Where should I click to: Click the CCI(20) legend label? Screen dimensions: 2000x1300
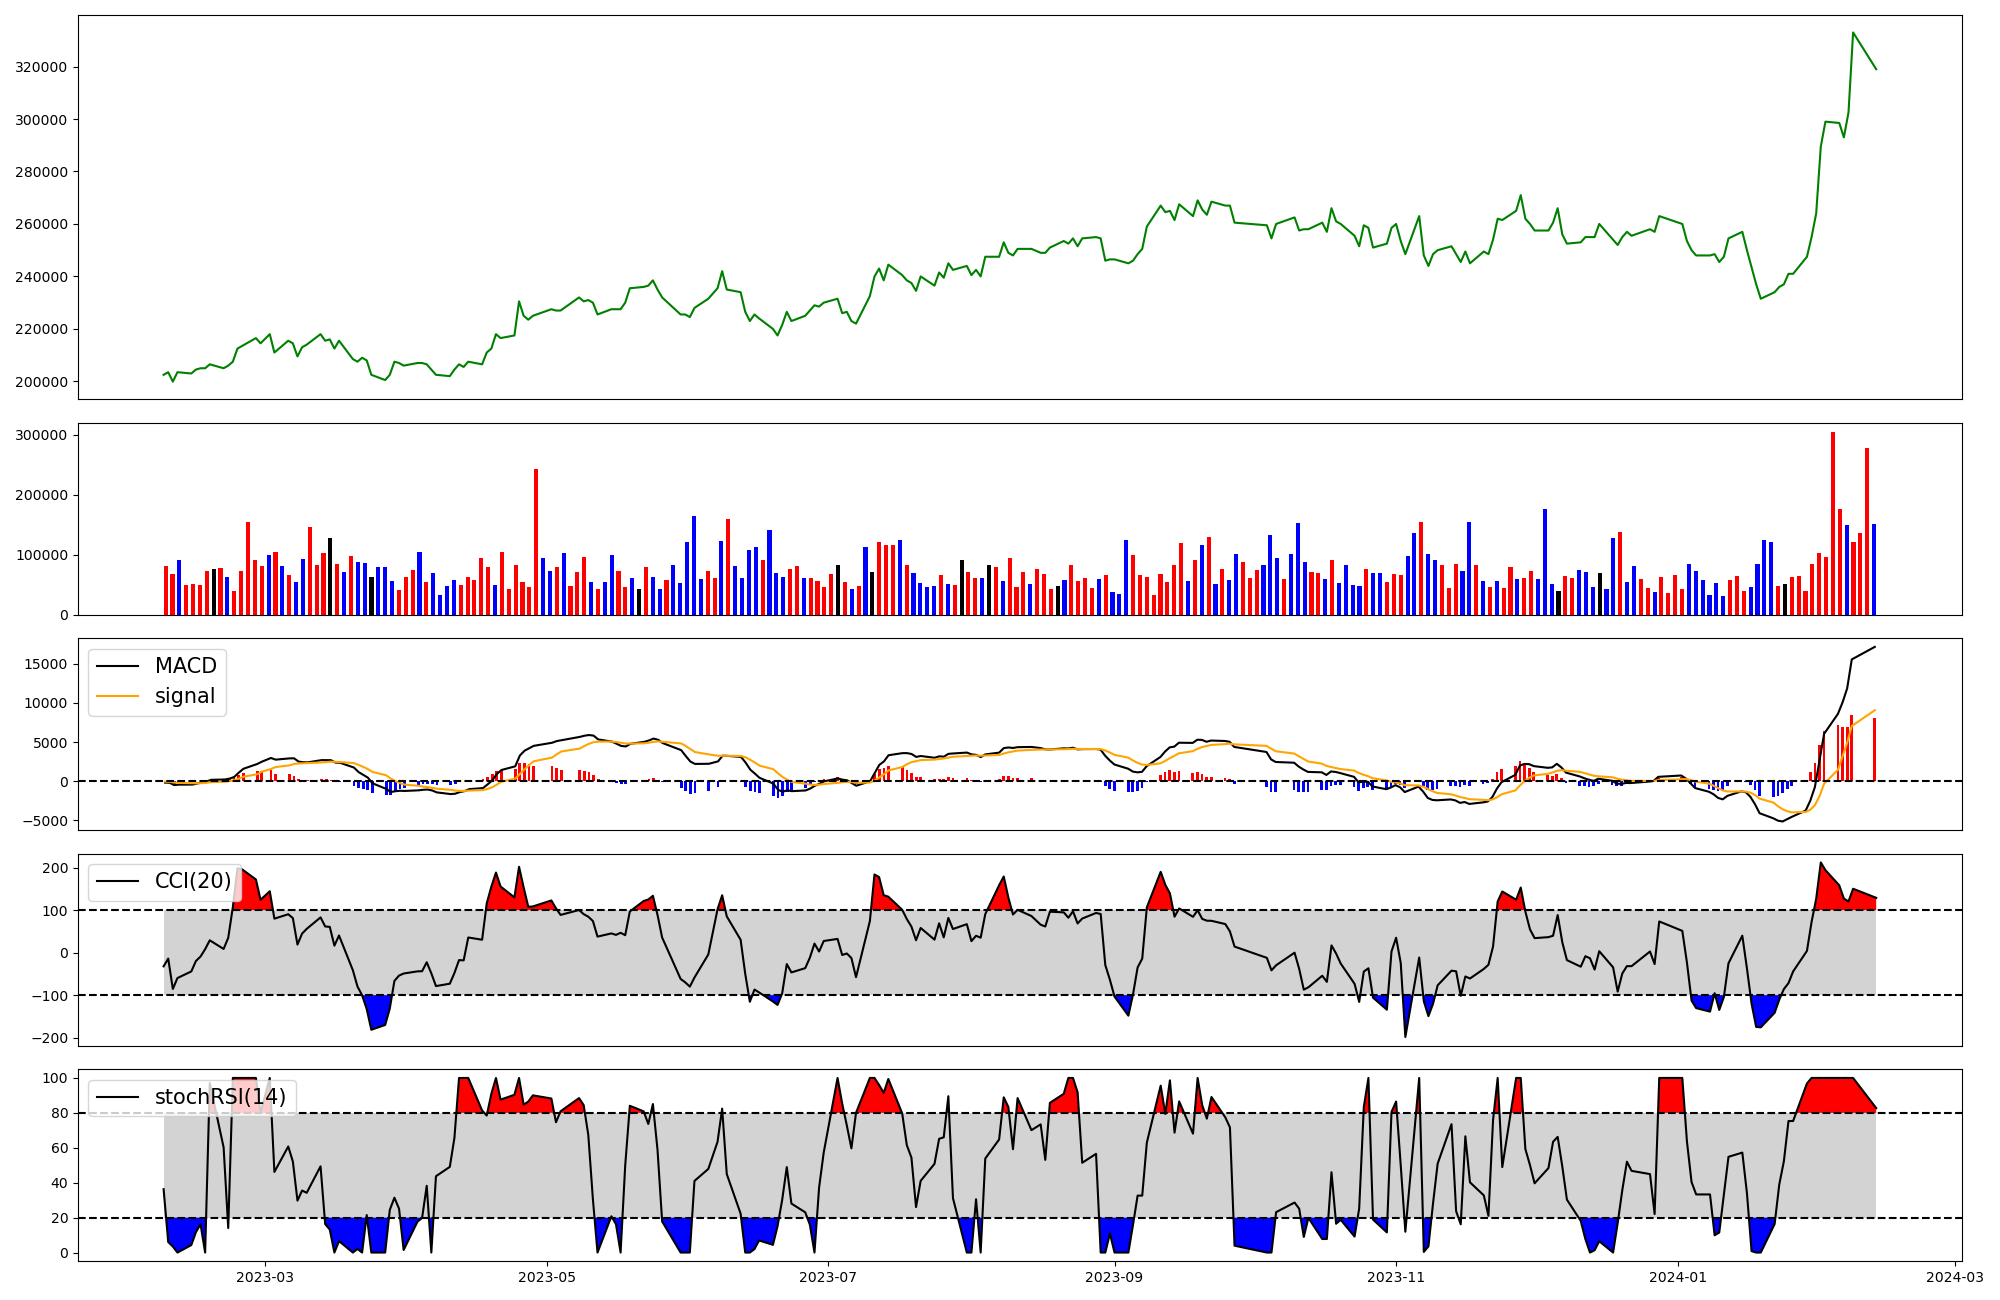(x=193, y=881)
